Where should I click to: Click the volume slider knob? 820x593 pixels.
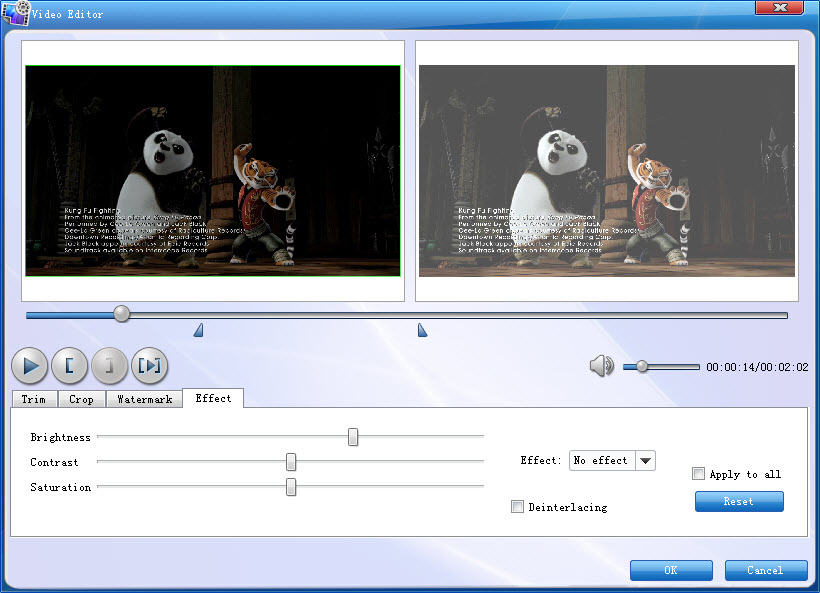(x=642, y=367)
